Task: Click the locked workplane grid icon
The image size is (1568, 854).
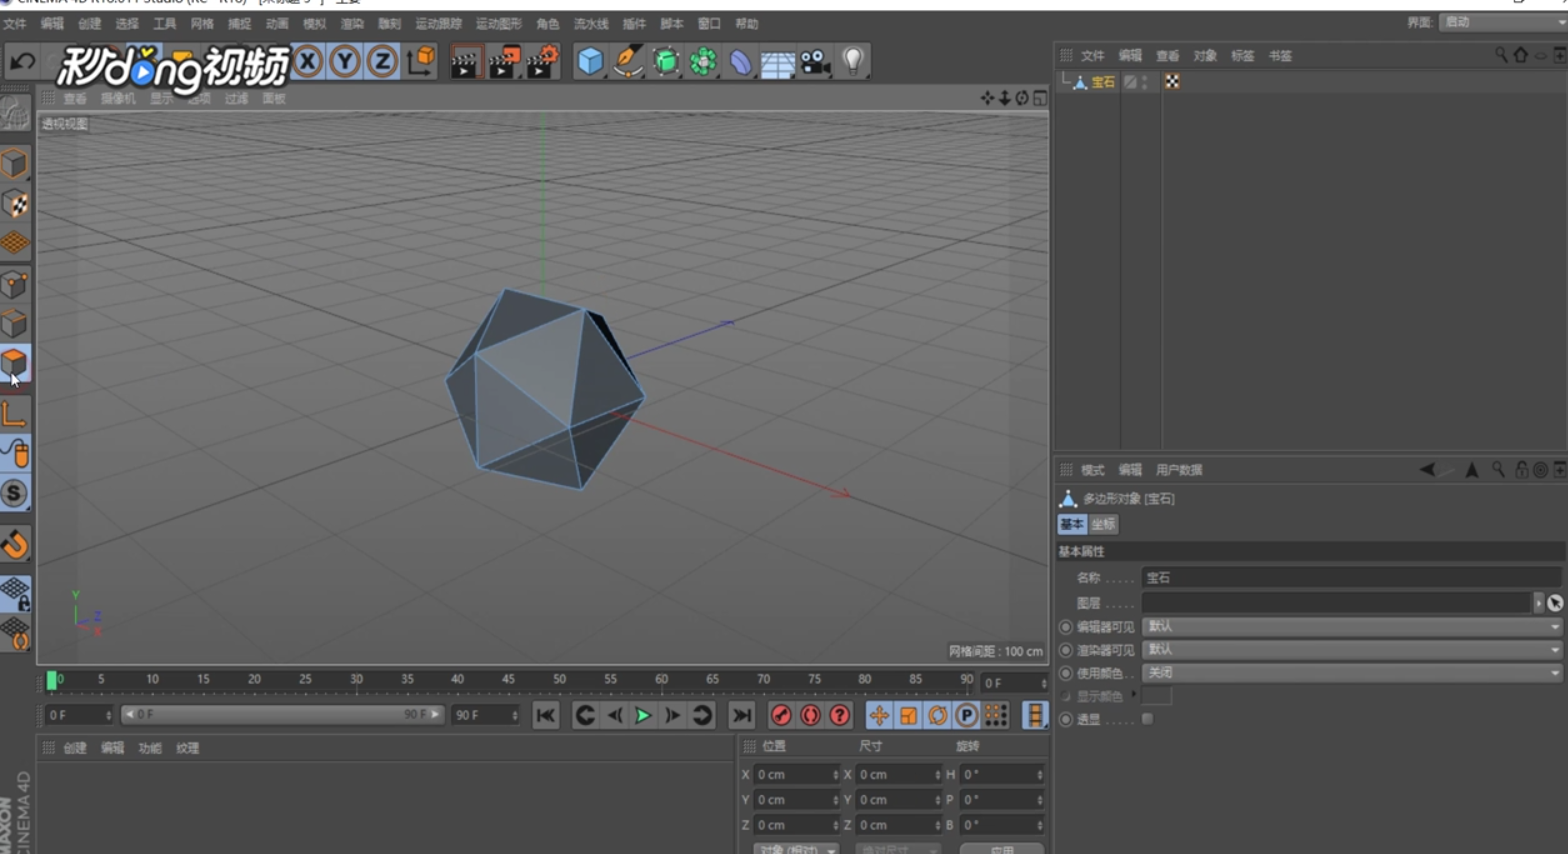Action: [x=15, y=593]
